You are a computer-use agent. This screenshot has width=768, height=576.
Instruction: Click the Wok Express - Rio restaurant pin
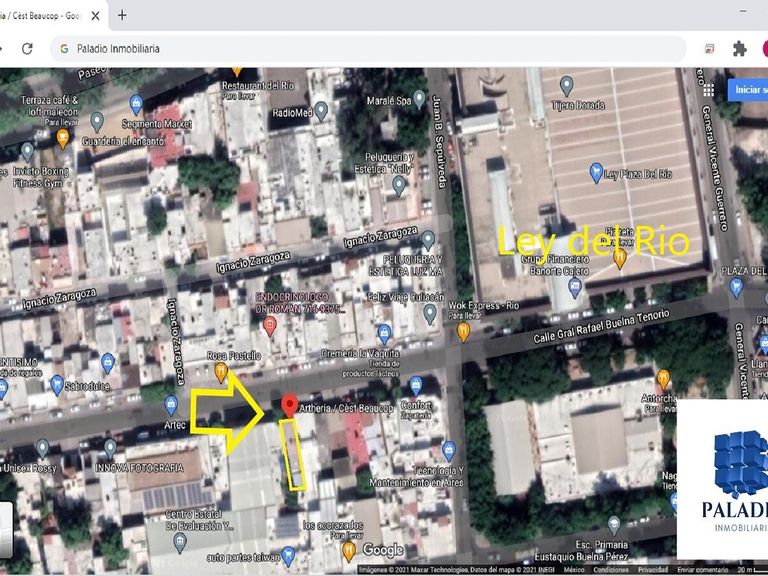[463, 332]
